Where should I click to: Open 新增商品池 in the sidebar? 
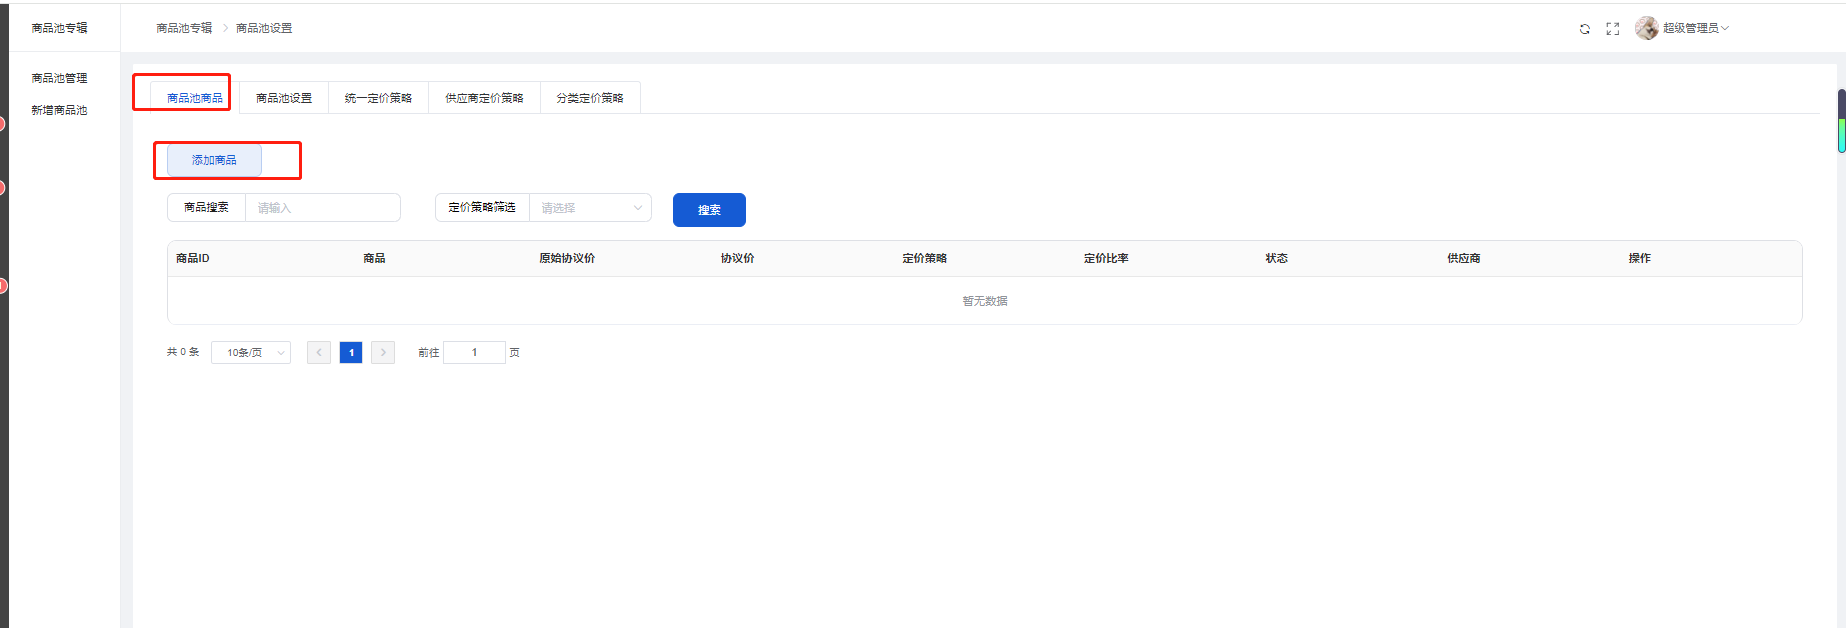[59, 110]
